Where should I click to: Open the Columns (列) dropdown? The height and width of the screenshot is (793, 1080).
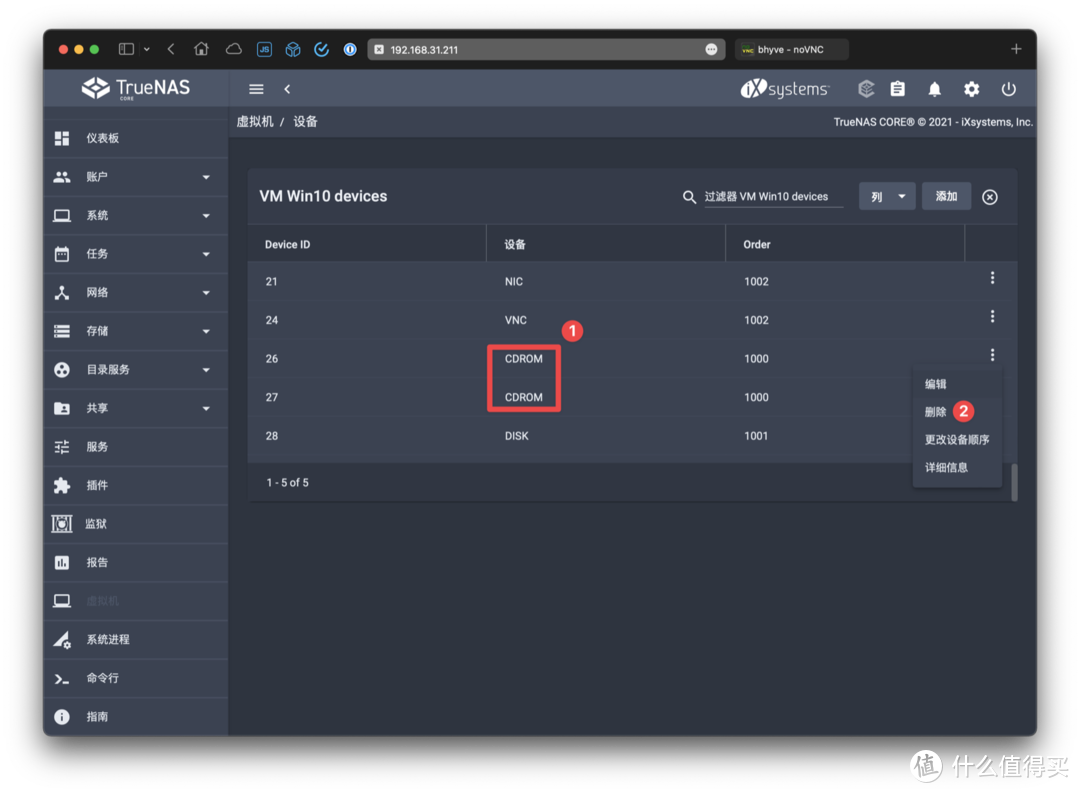tap(886, 196)
